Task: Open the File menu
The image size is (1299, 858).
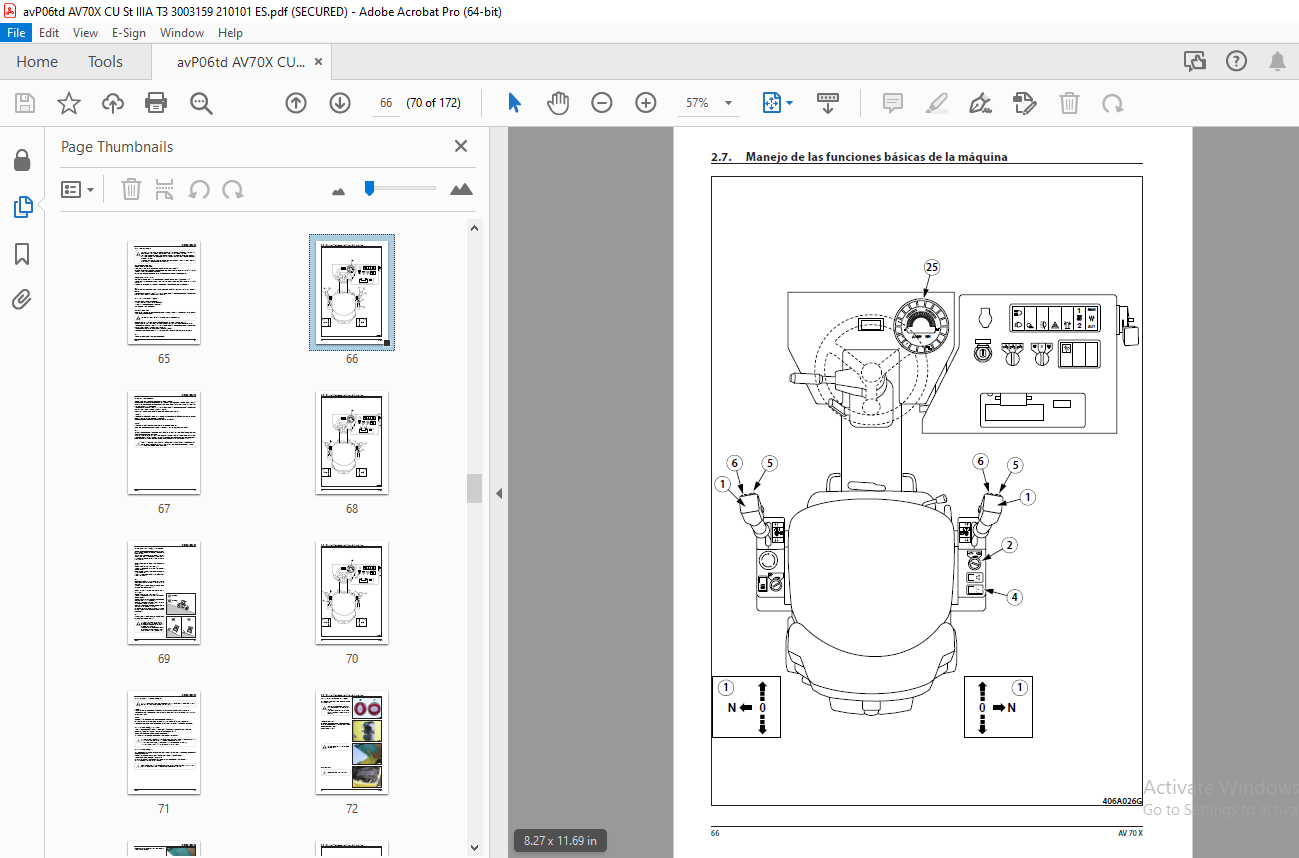Action: 17,33
